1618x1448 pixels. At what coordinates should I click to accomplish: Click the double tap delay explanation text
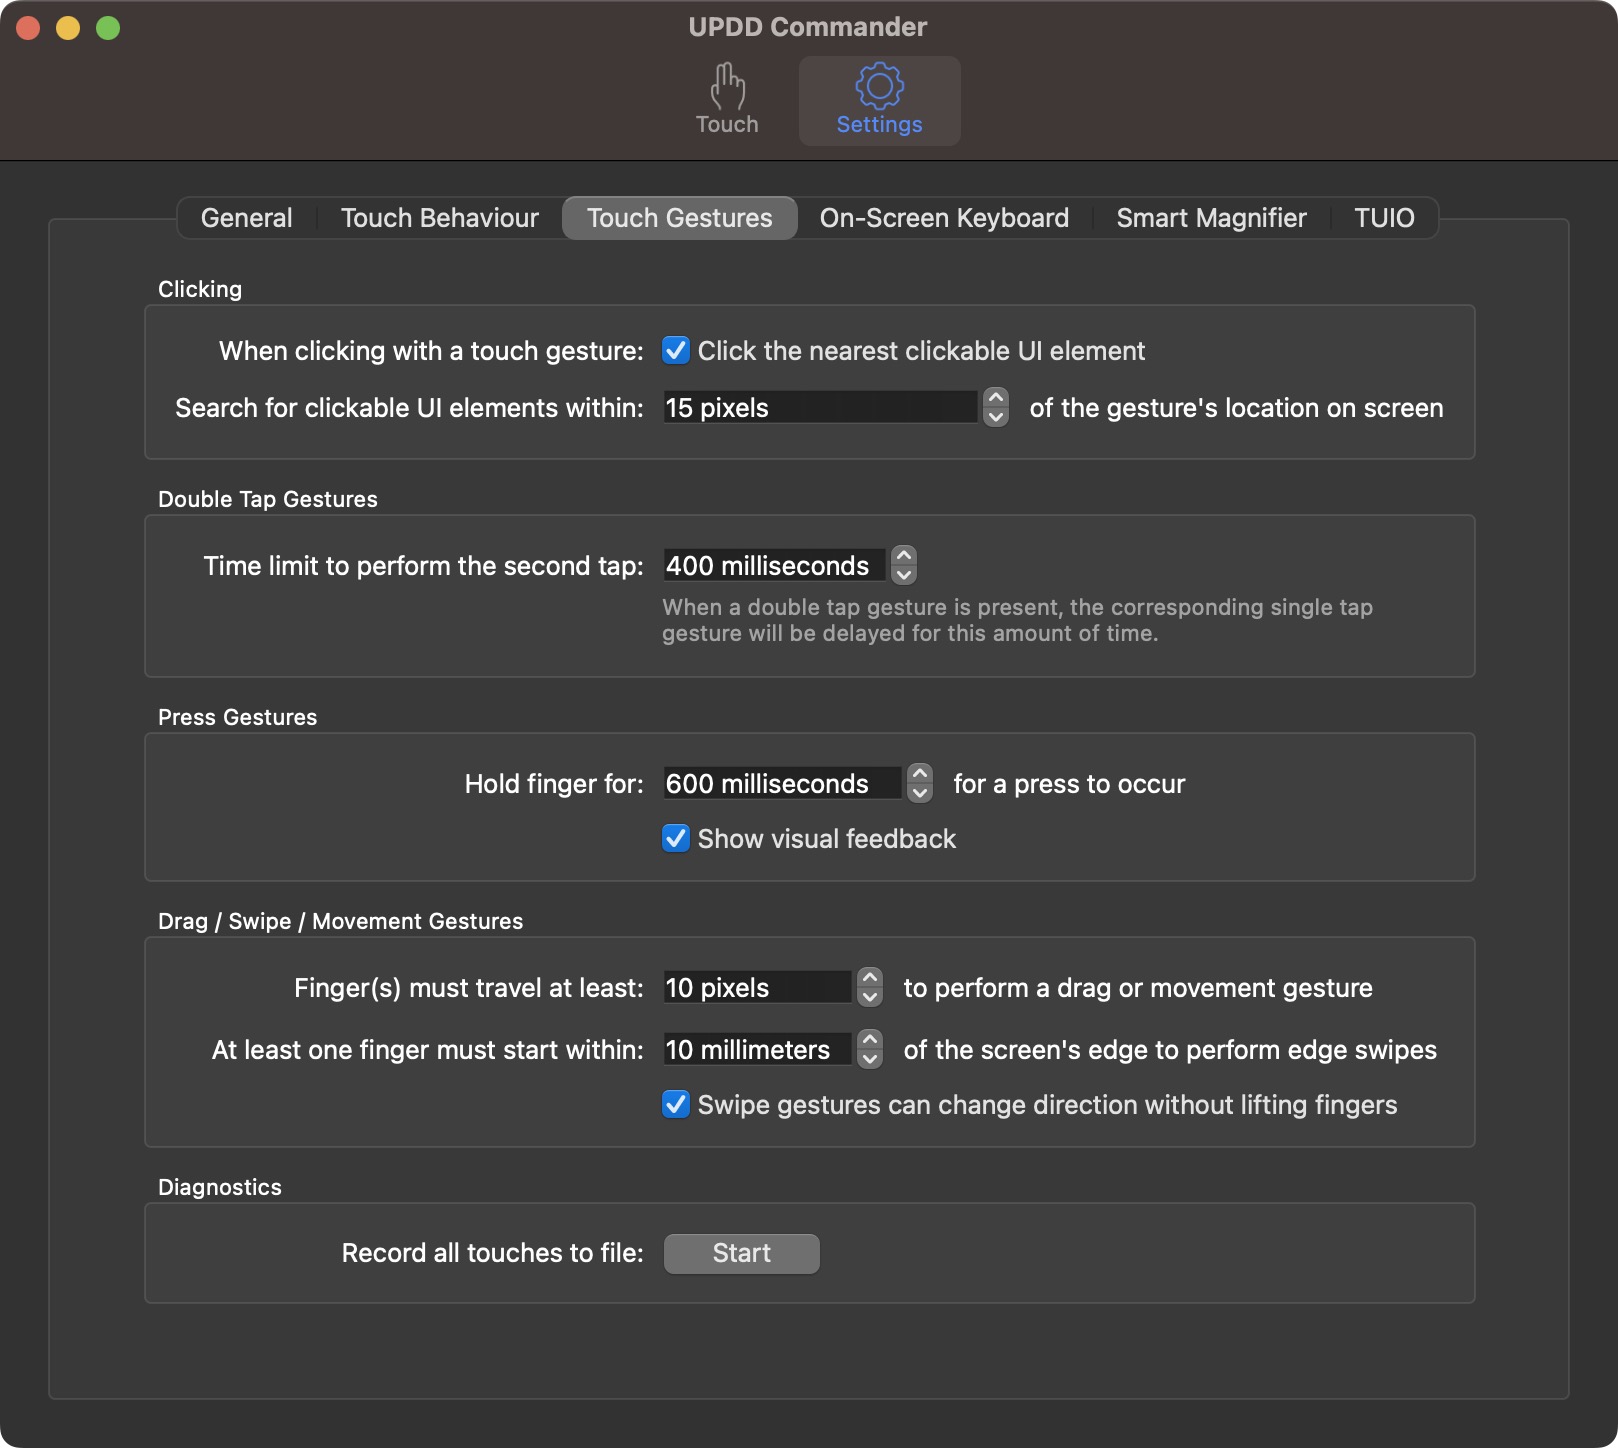point(1017,620)
